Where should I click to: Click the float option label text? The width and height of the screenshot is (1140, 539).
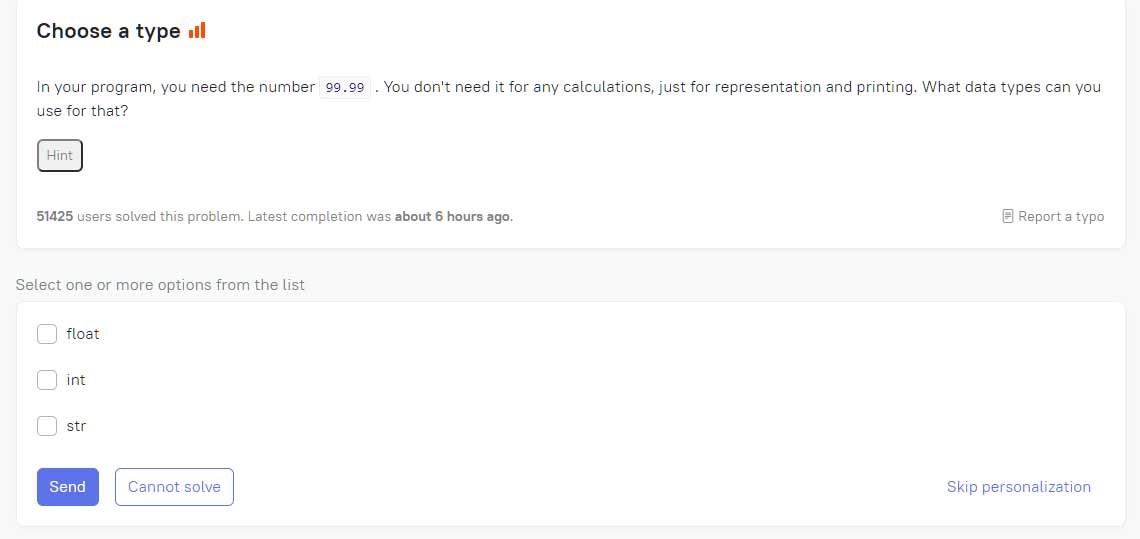(x=83, y=334)
